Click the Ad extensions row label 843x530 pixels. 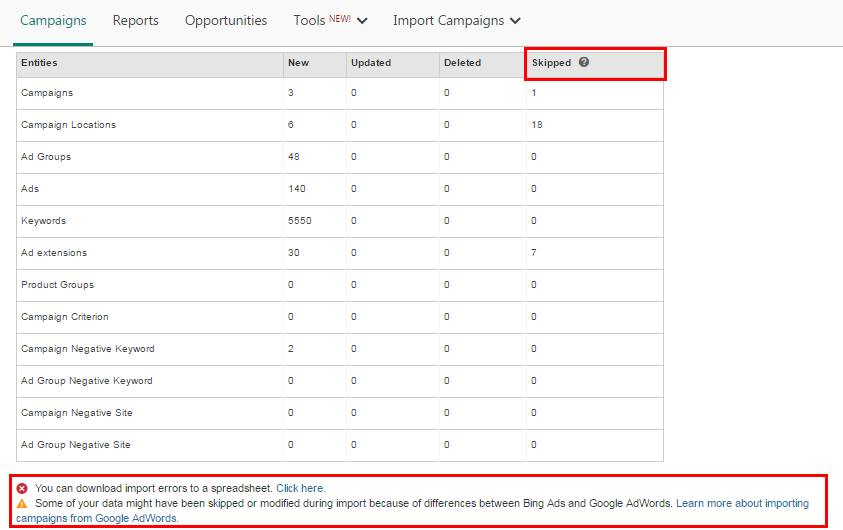point(54,253)
